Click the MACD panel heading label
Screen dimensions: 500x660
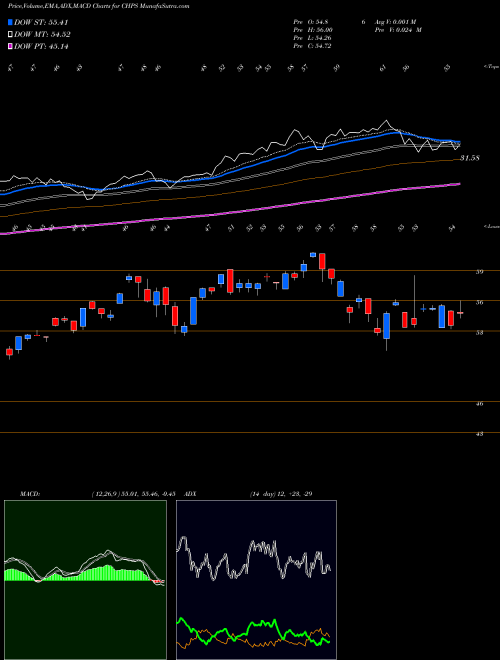29,494
